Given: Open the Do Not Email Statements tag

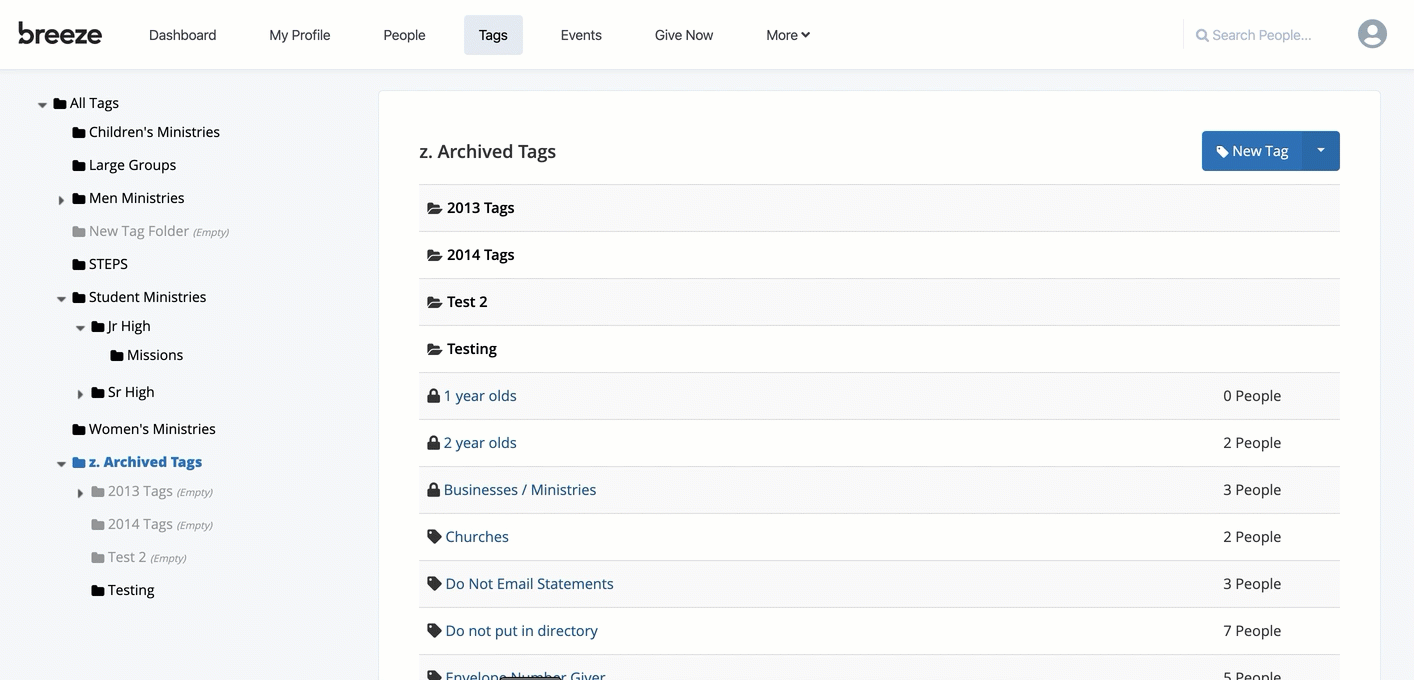Looking at the screenshot, I should tap(529, 583).
